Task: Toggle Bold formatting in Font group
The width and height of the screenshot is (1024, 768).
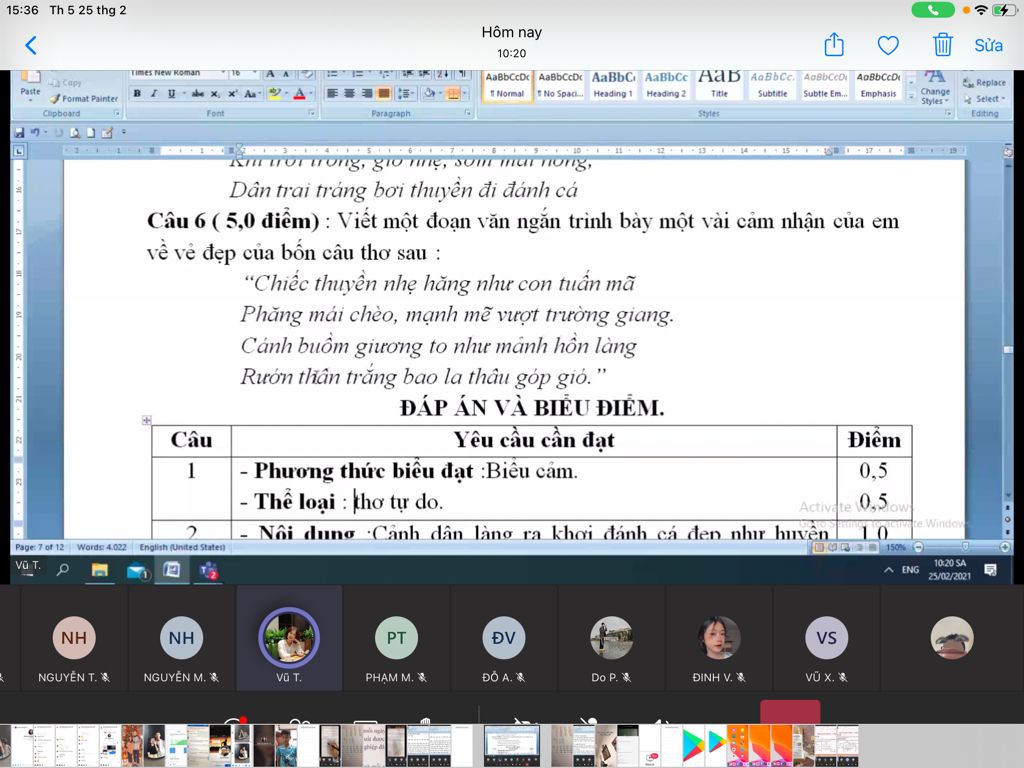Action: point(137,93)
